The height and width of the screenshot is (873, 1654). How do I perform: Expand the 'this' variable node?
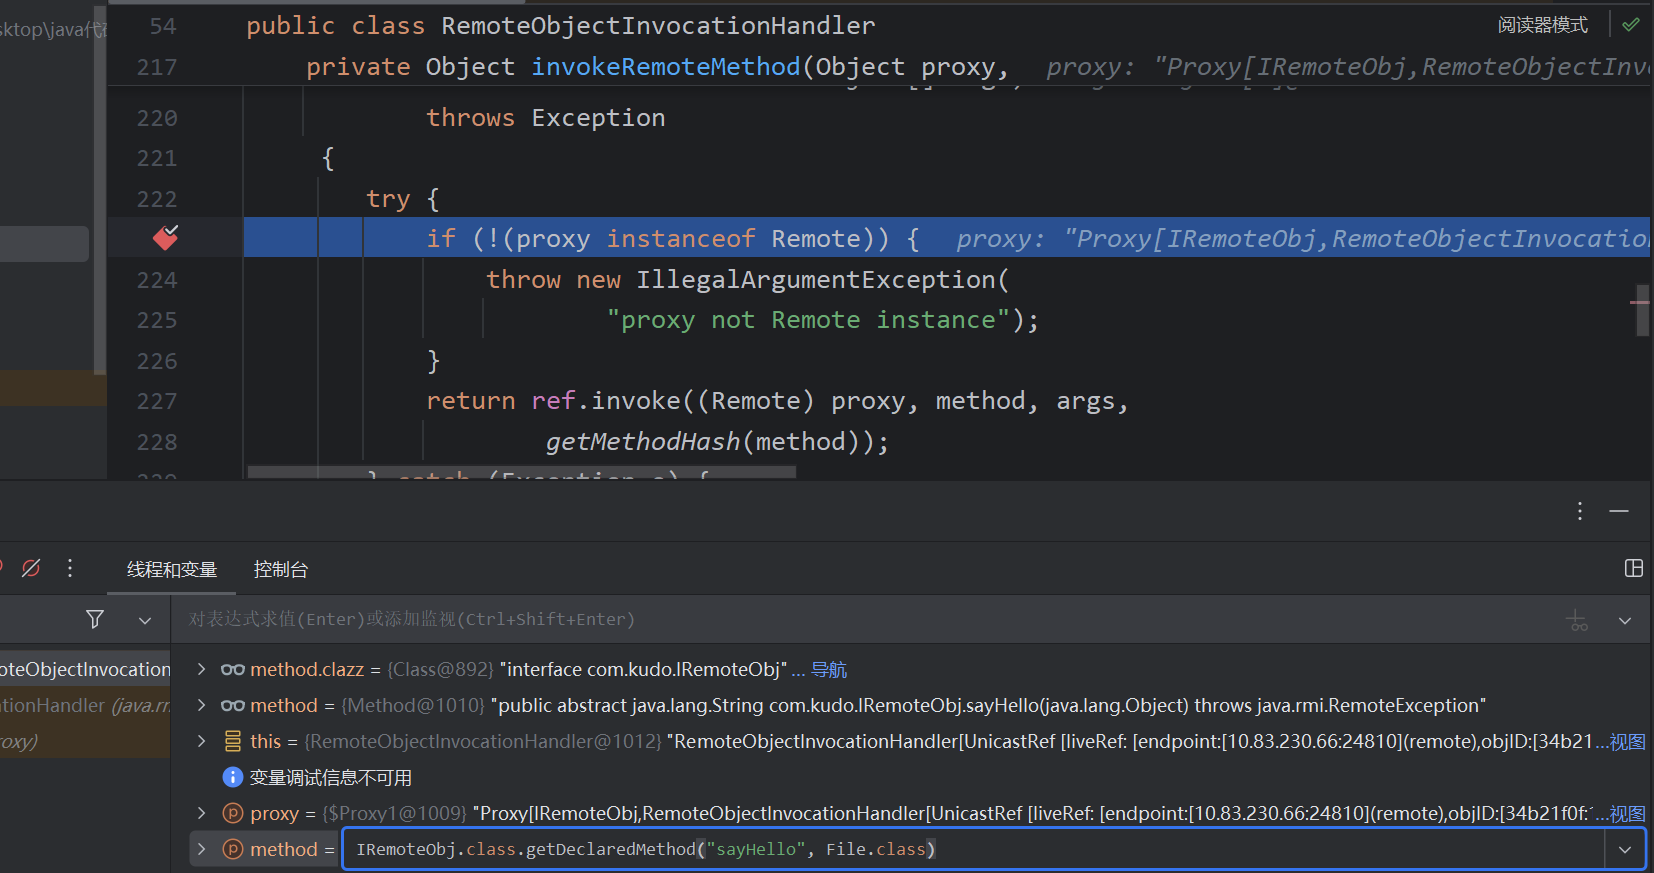[x=201, y=741]
